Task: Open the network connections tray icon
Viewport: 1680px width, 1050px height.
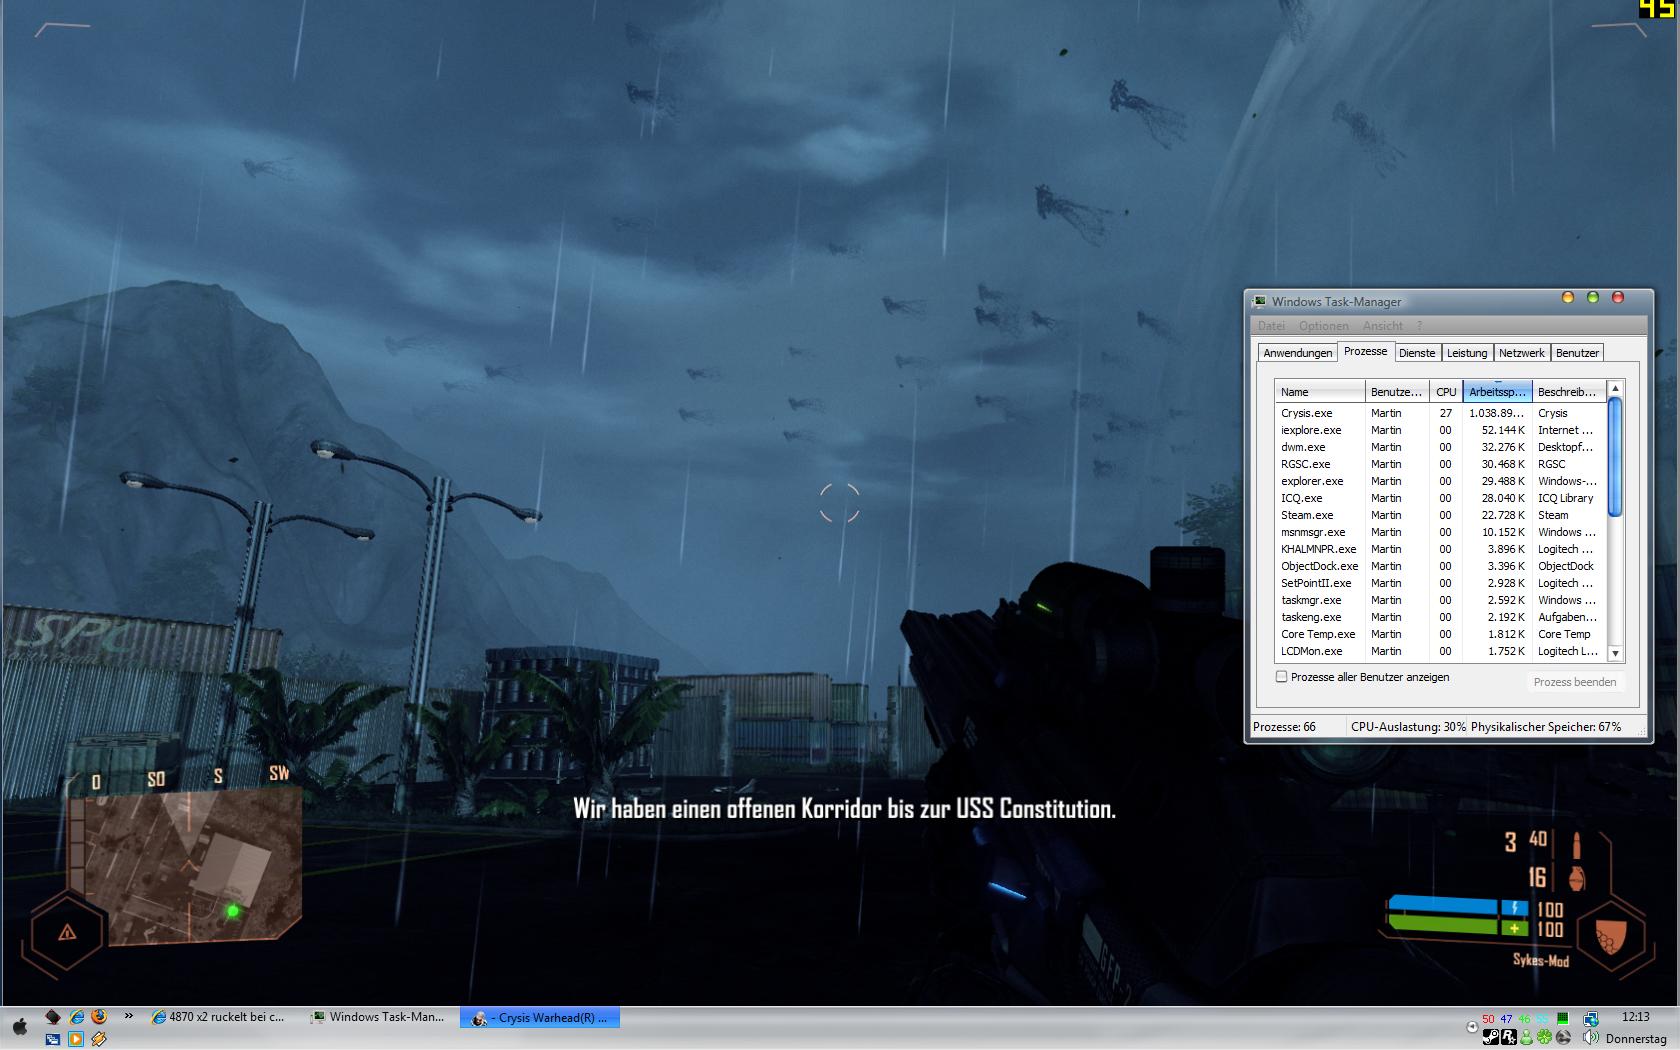Action: coord(1590,1019)
